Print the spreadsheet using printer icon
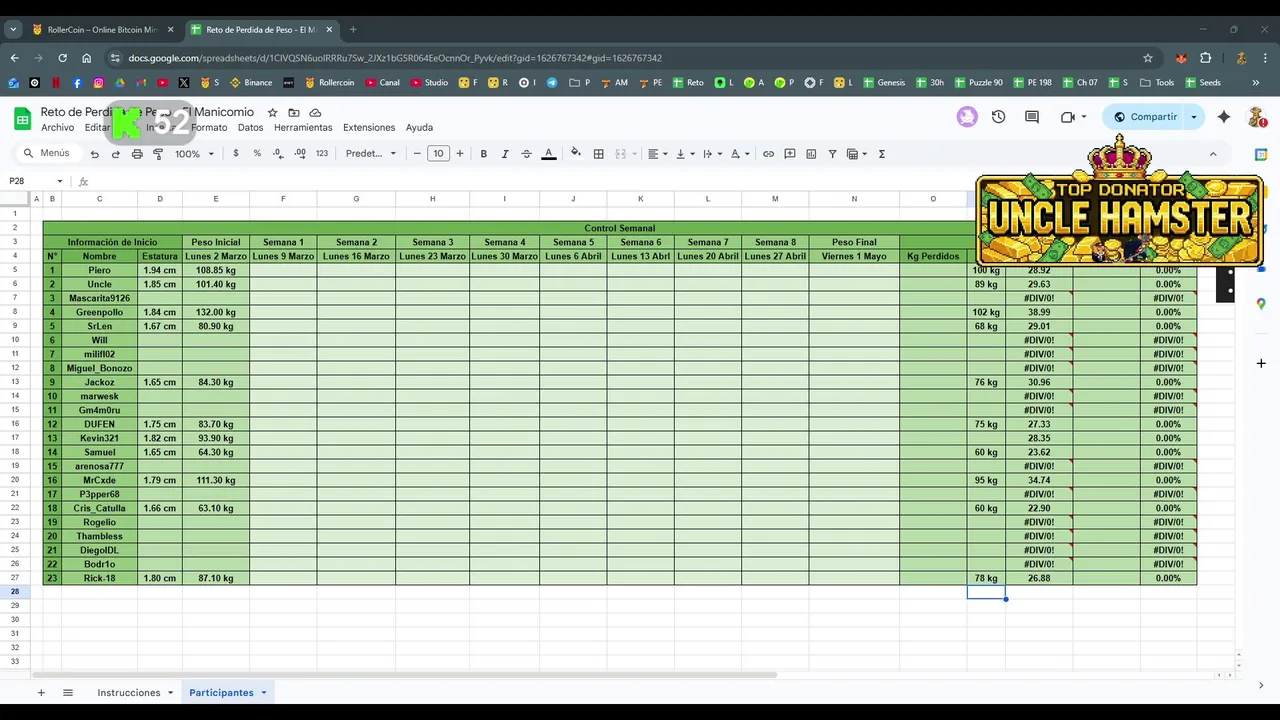The width and height of the screenshot is (1280, 720). (x=137, y=154)
